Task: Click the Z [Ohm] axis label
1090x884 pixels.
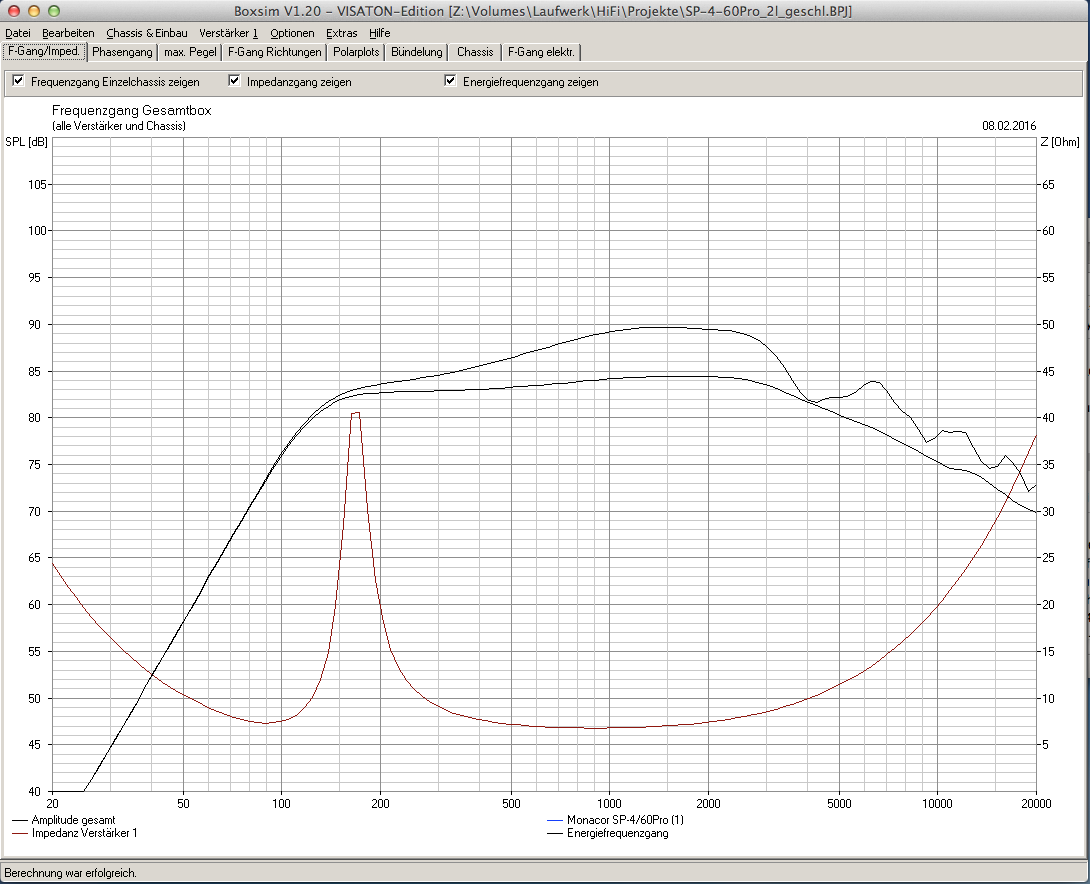Action: 1059,142
